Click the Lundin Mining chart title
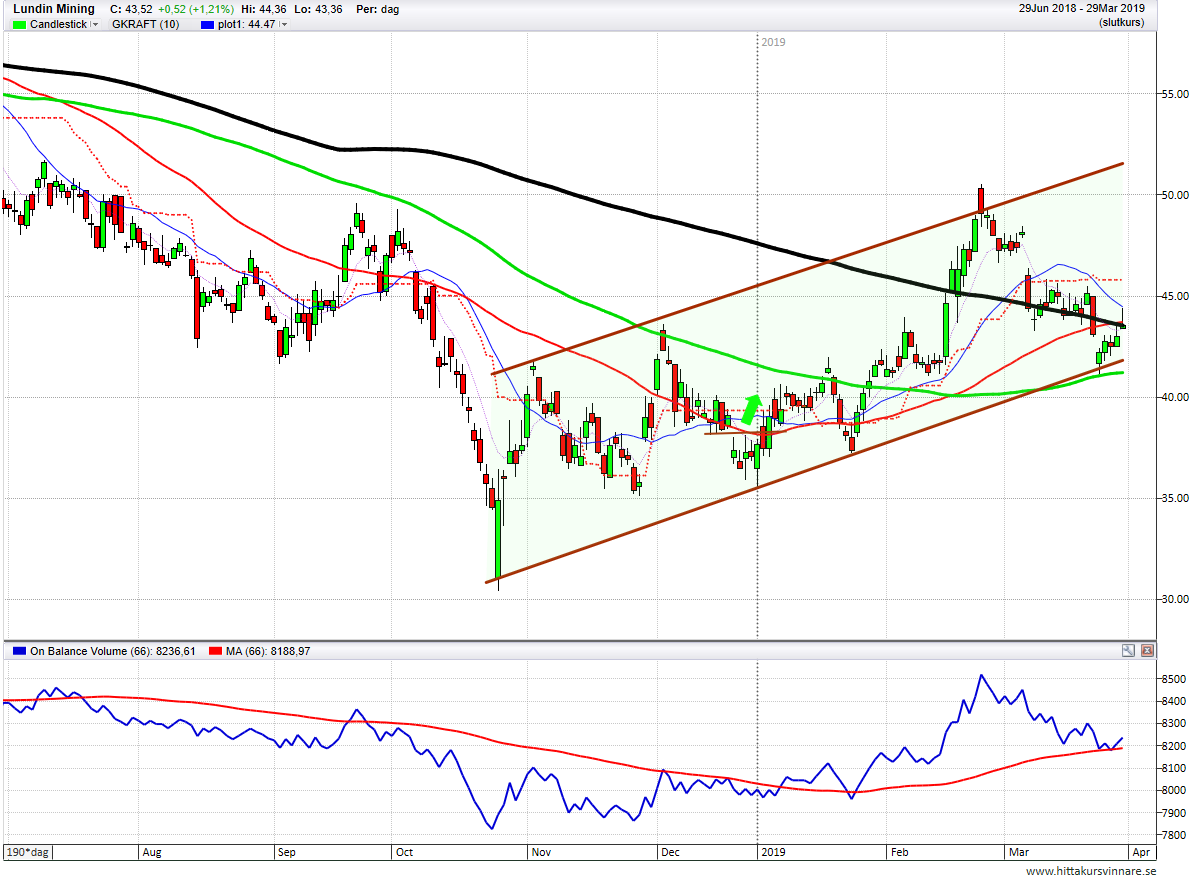 pos(54,9)
